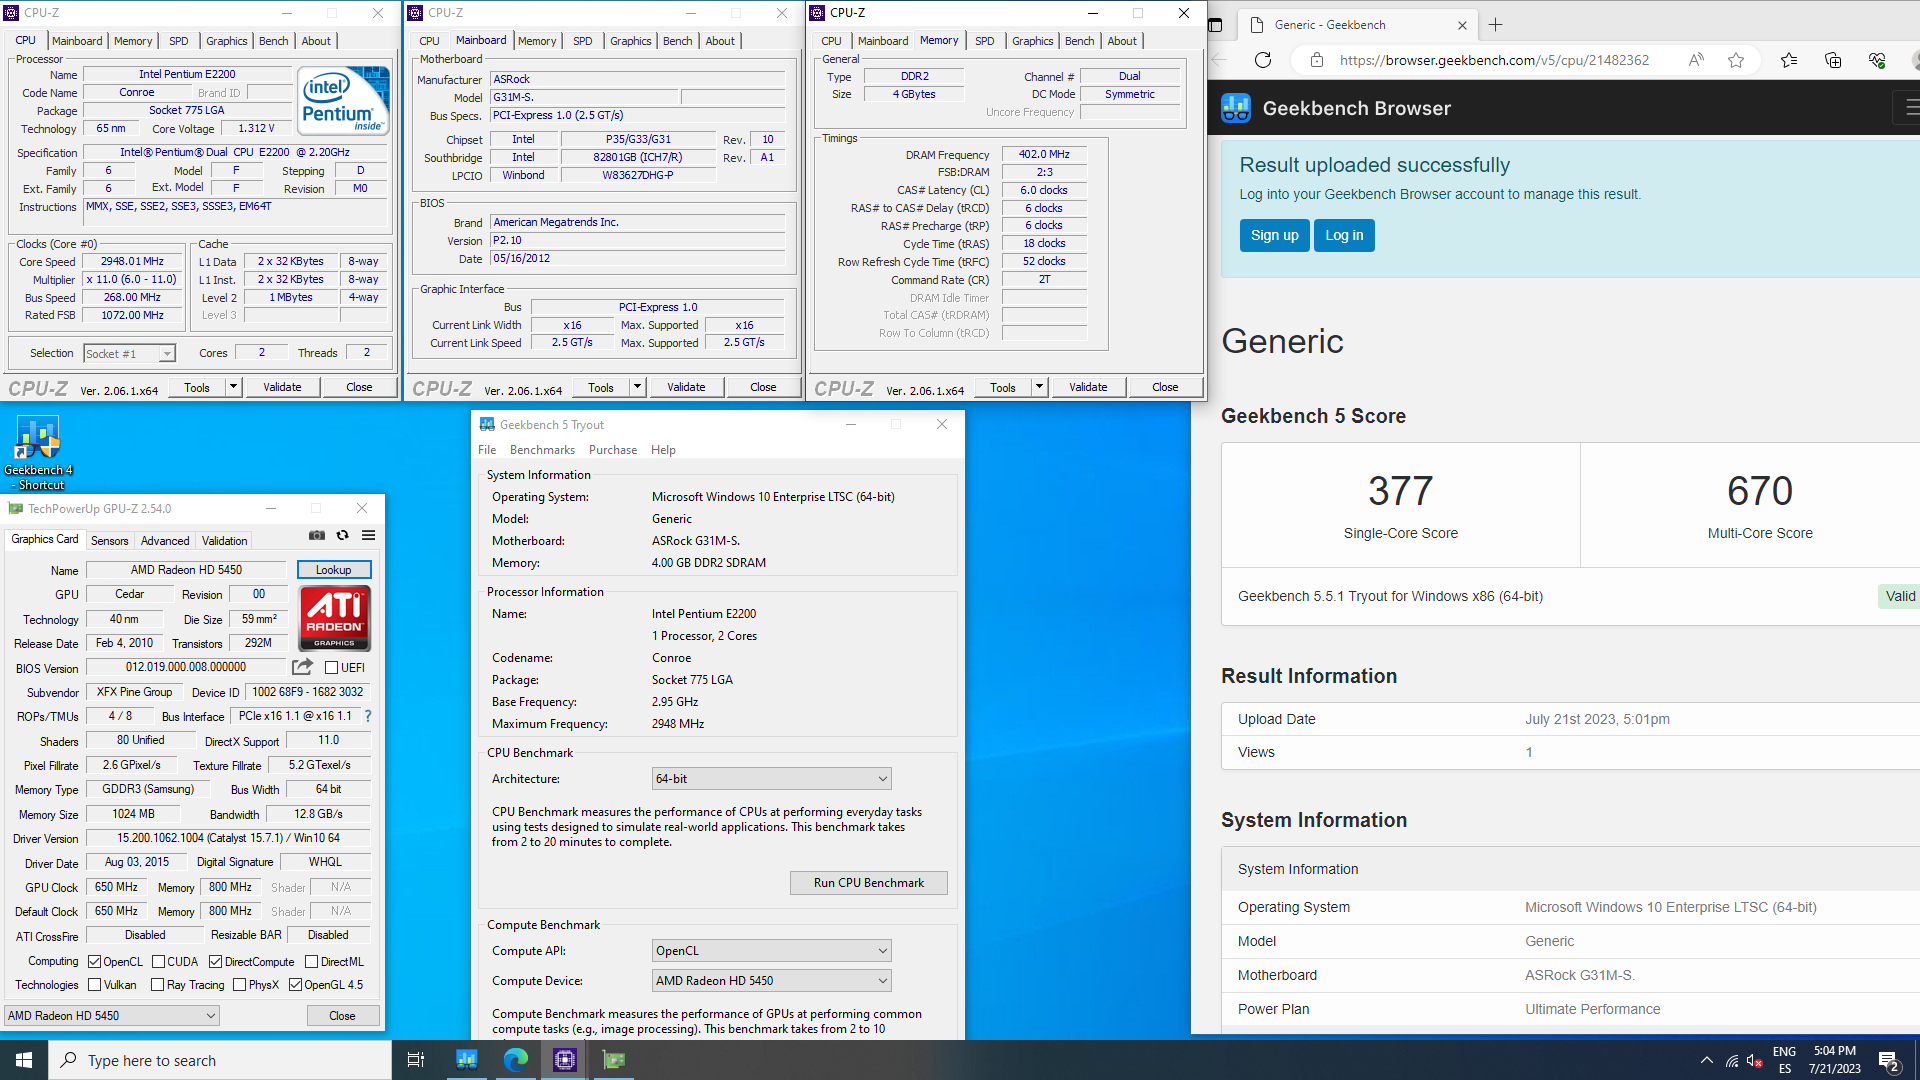The height and width of the screenshot is (1080, 1920).
Task: Click the Lookup button in GPU-Z
Action: pos(334,570)
